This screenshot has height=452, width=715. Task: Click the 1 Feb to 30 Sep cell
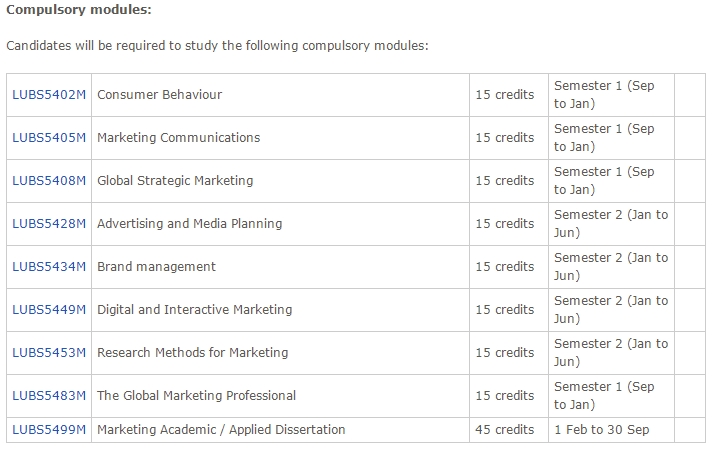603,430
